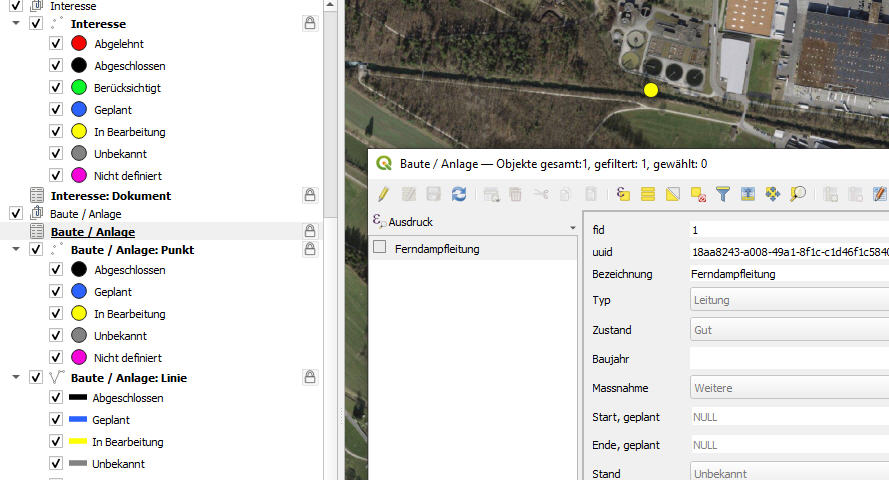
Task: Toggle the Berücksichtigt legend checkbox
Action: [57, 88]
